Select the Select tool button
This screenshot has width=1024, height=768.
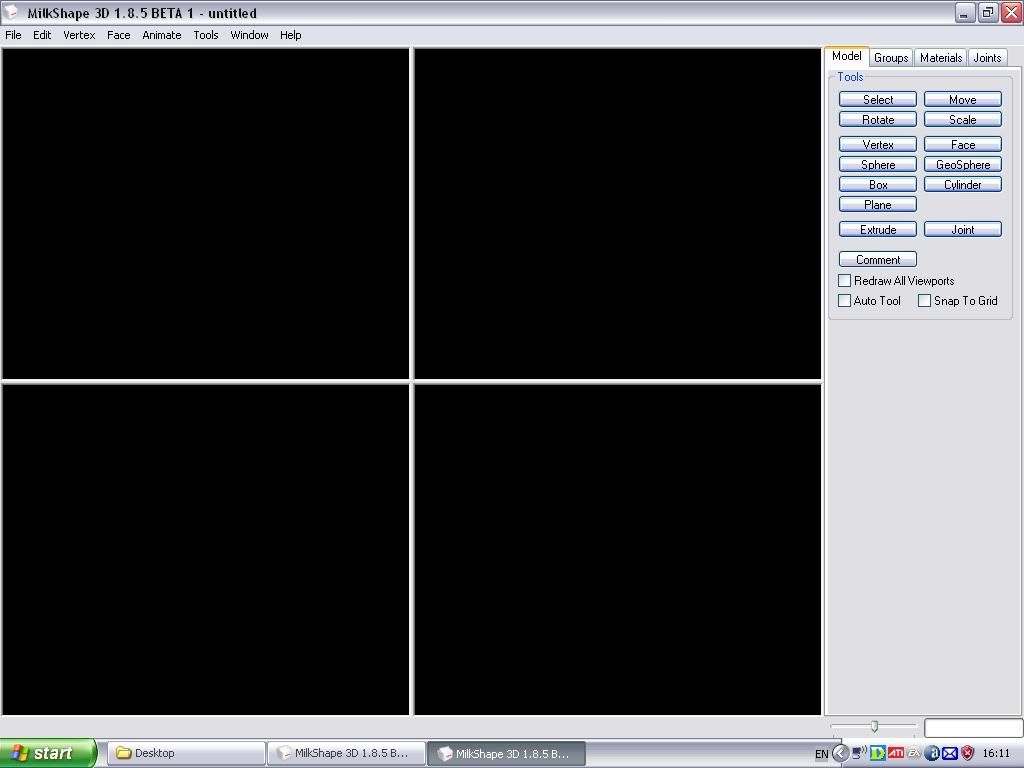878,99
